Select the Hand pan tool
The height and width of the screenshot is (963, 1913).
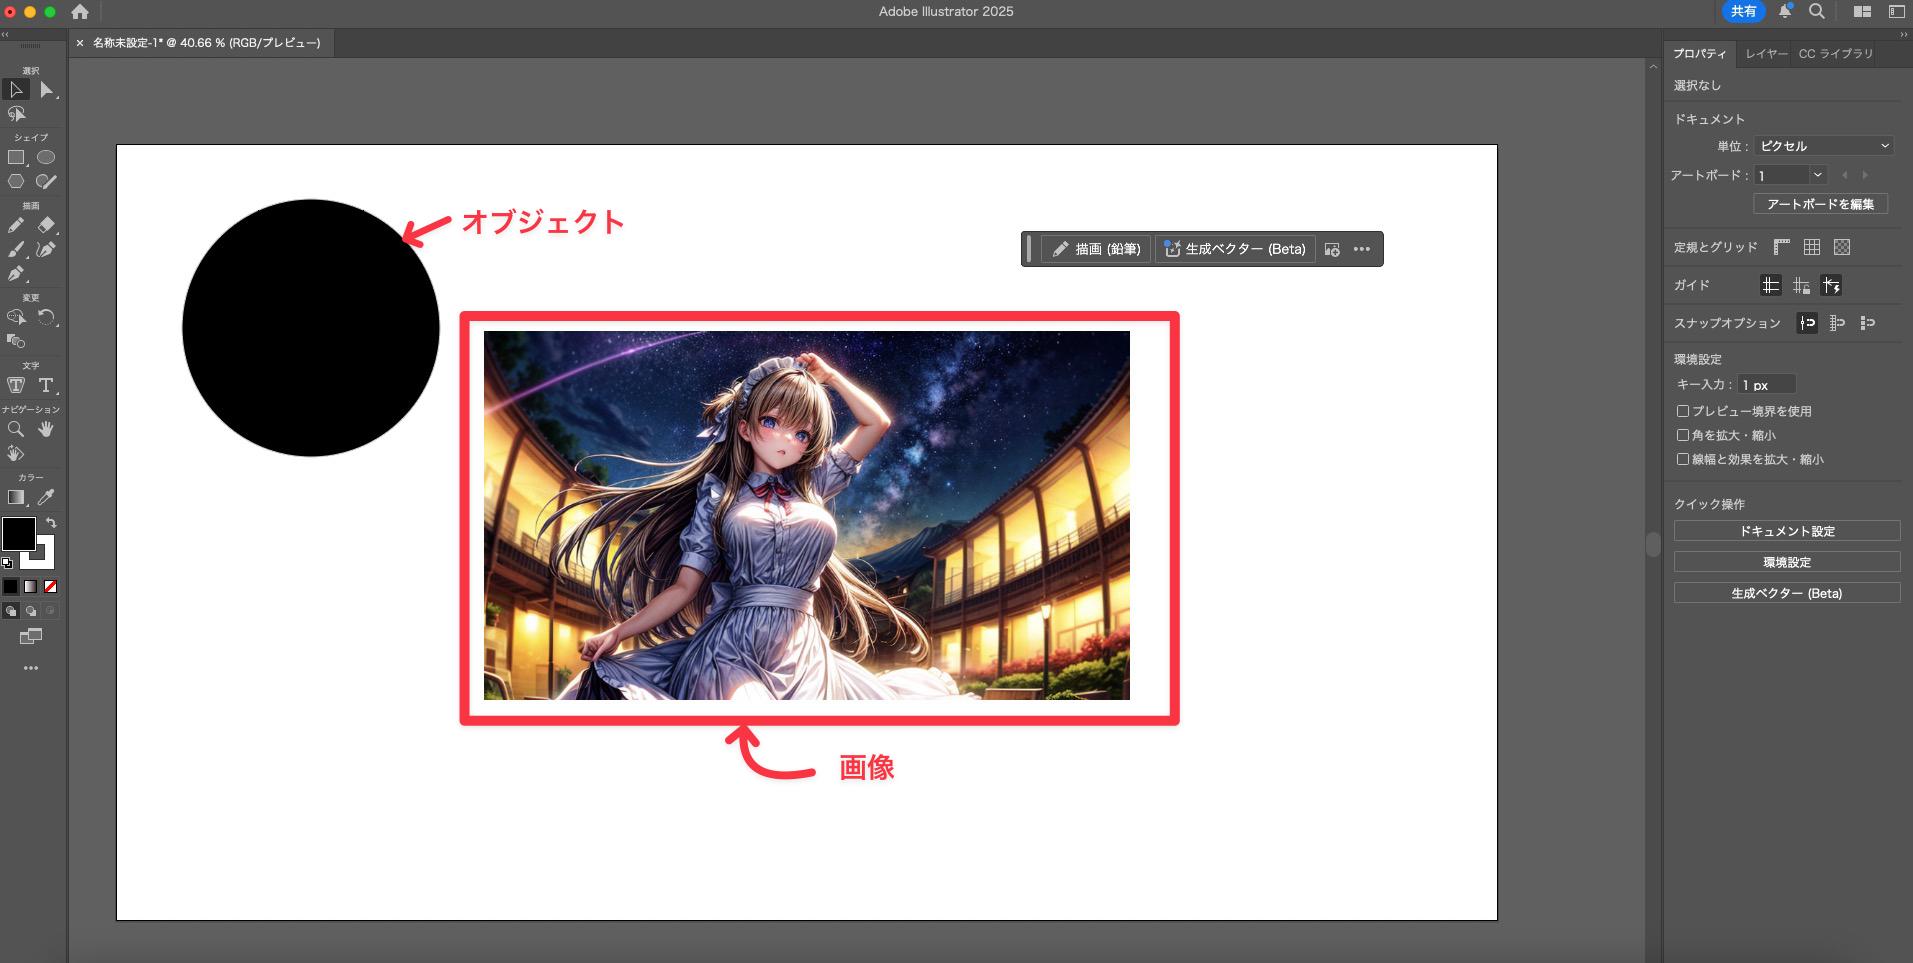46,430
